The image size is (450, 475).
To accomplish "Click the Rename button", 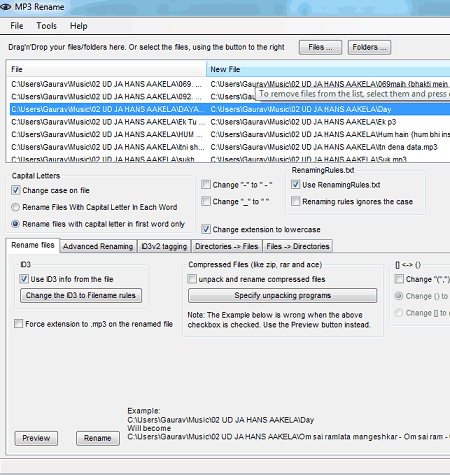I will coord(98,438).
